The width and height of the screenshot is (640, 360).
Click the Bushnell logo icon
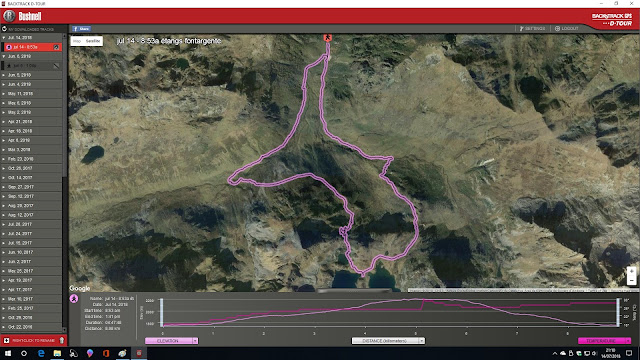tap(9, 16)
